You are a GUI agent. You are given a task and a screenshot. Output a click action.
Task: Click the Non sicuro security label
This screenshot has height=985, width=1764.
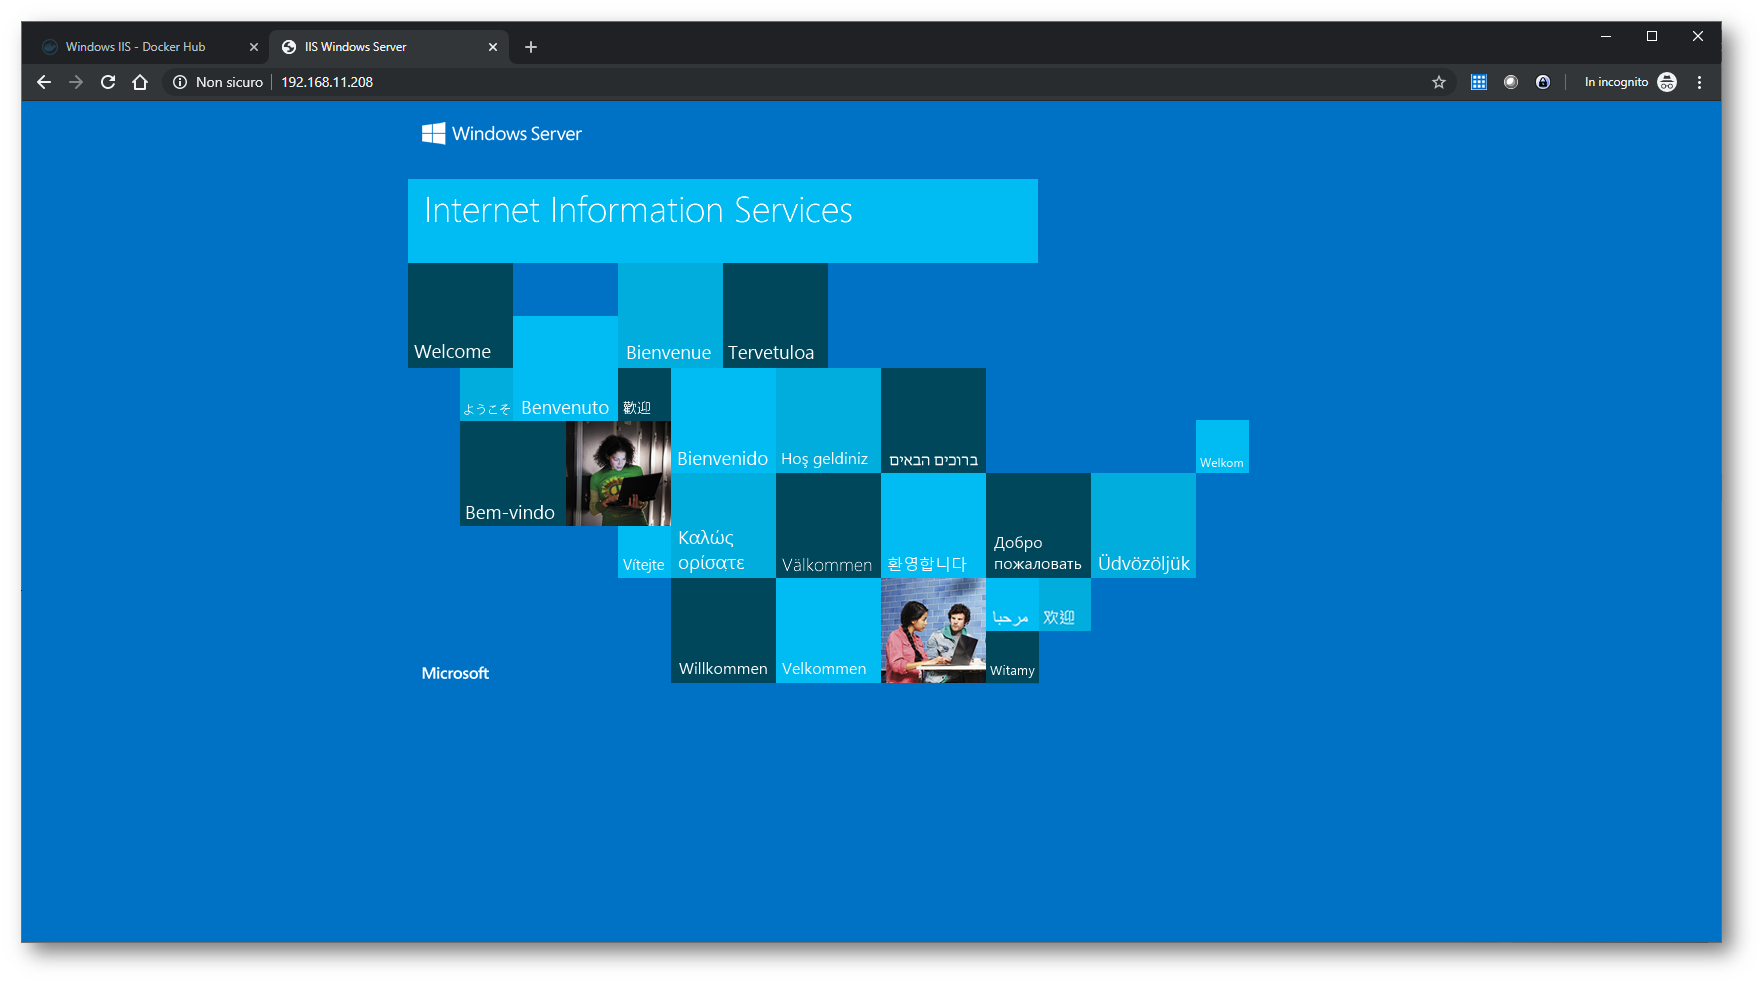click(229, 82)
